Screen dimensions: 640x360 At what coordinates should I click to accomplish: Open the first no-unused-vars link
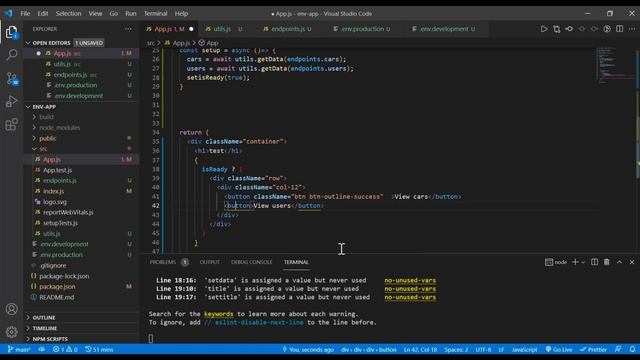410,280
